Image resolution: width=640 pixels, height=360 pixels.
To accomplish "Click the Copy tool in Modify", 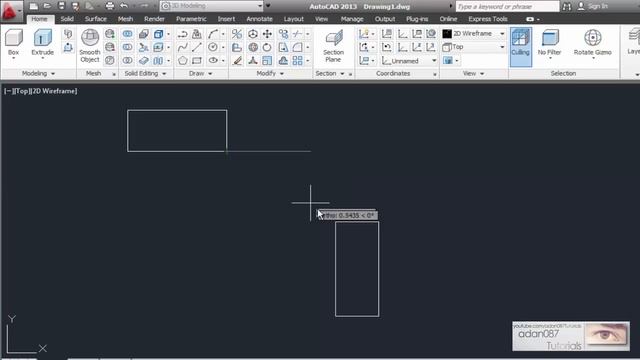I will (283, 34).
